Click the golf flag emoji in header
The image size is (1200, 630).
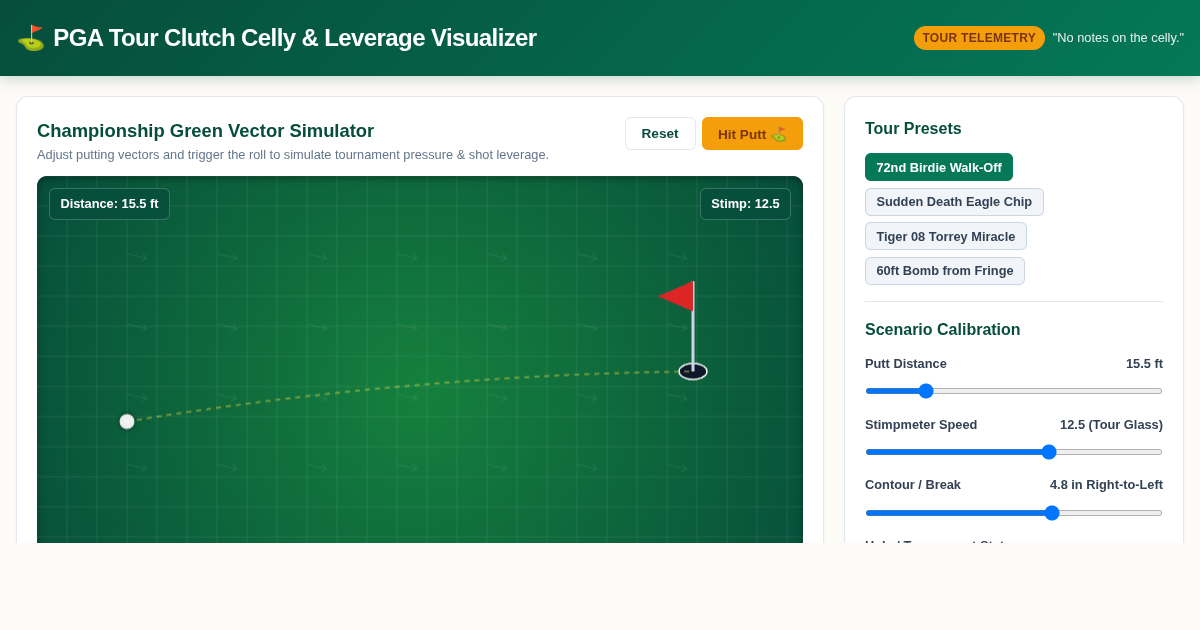[31, 38]
